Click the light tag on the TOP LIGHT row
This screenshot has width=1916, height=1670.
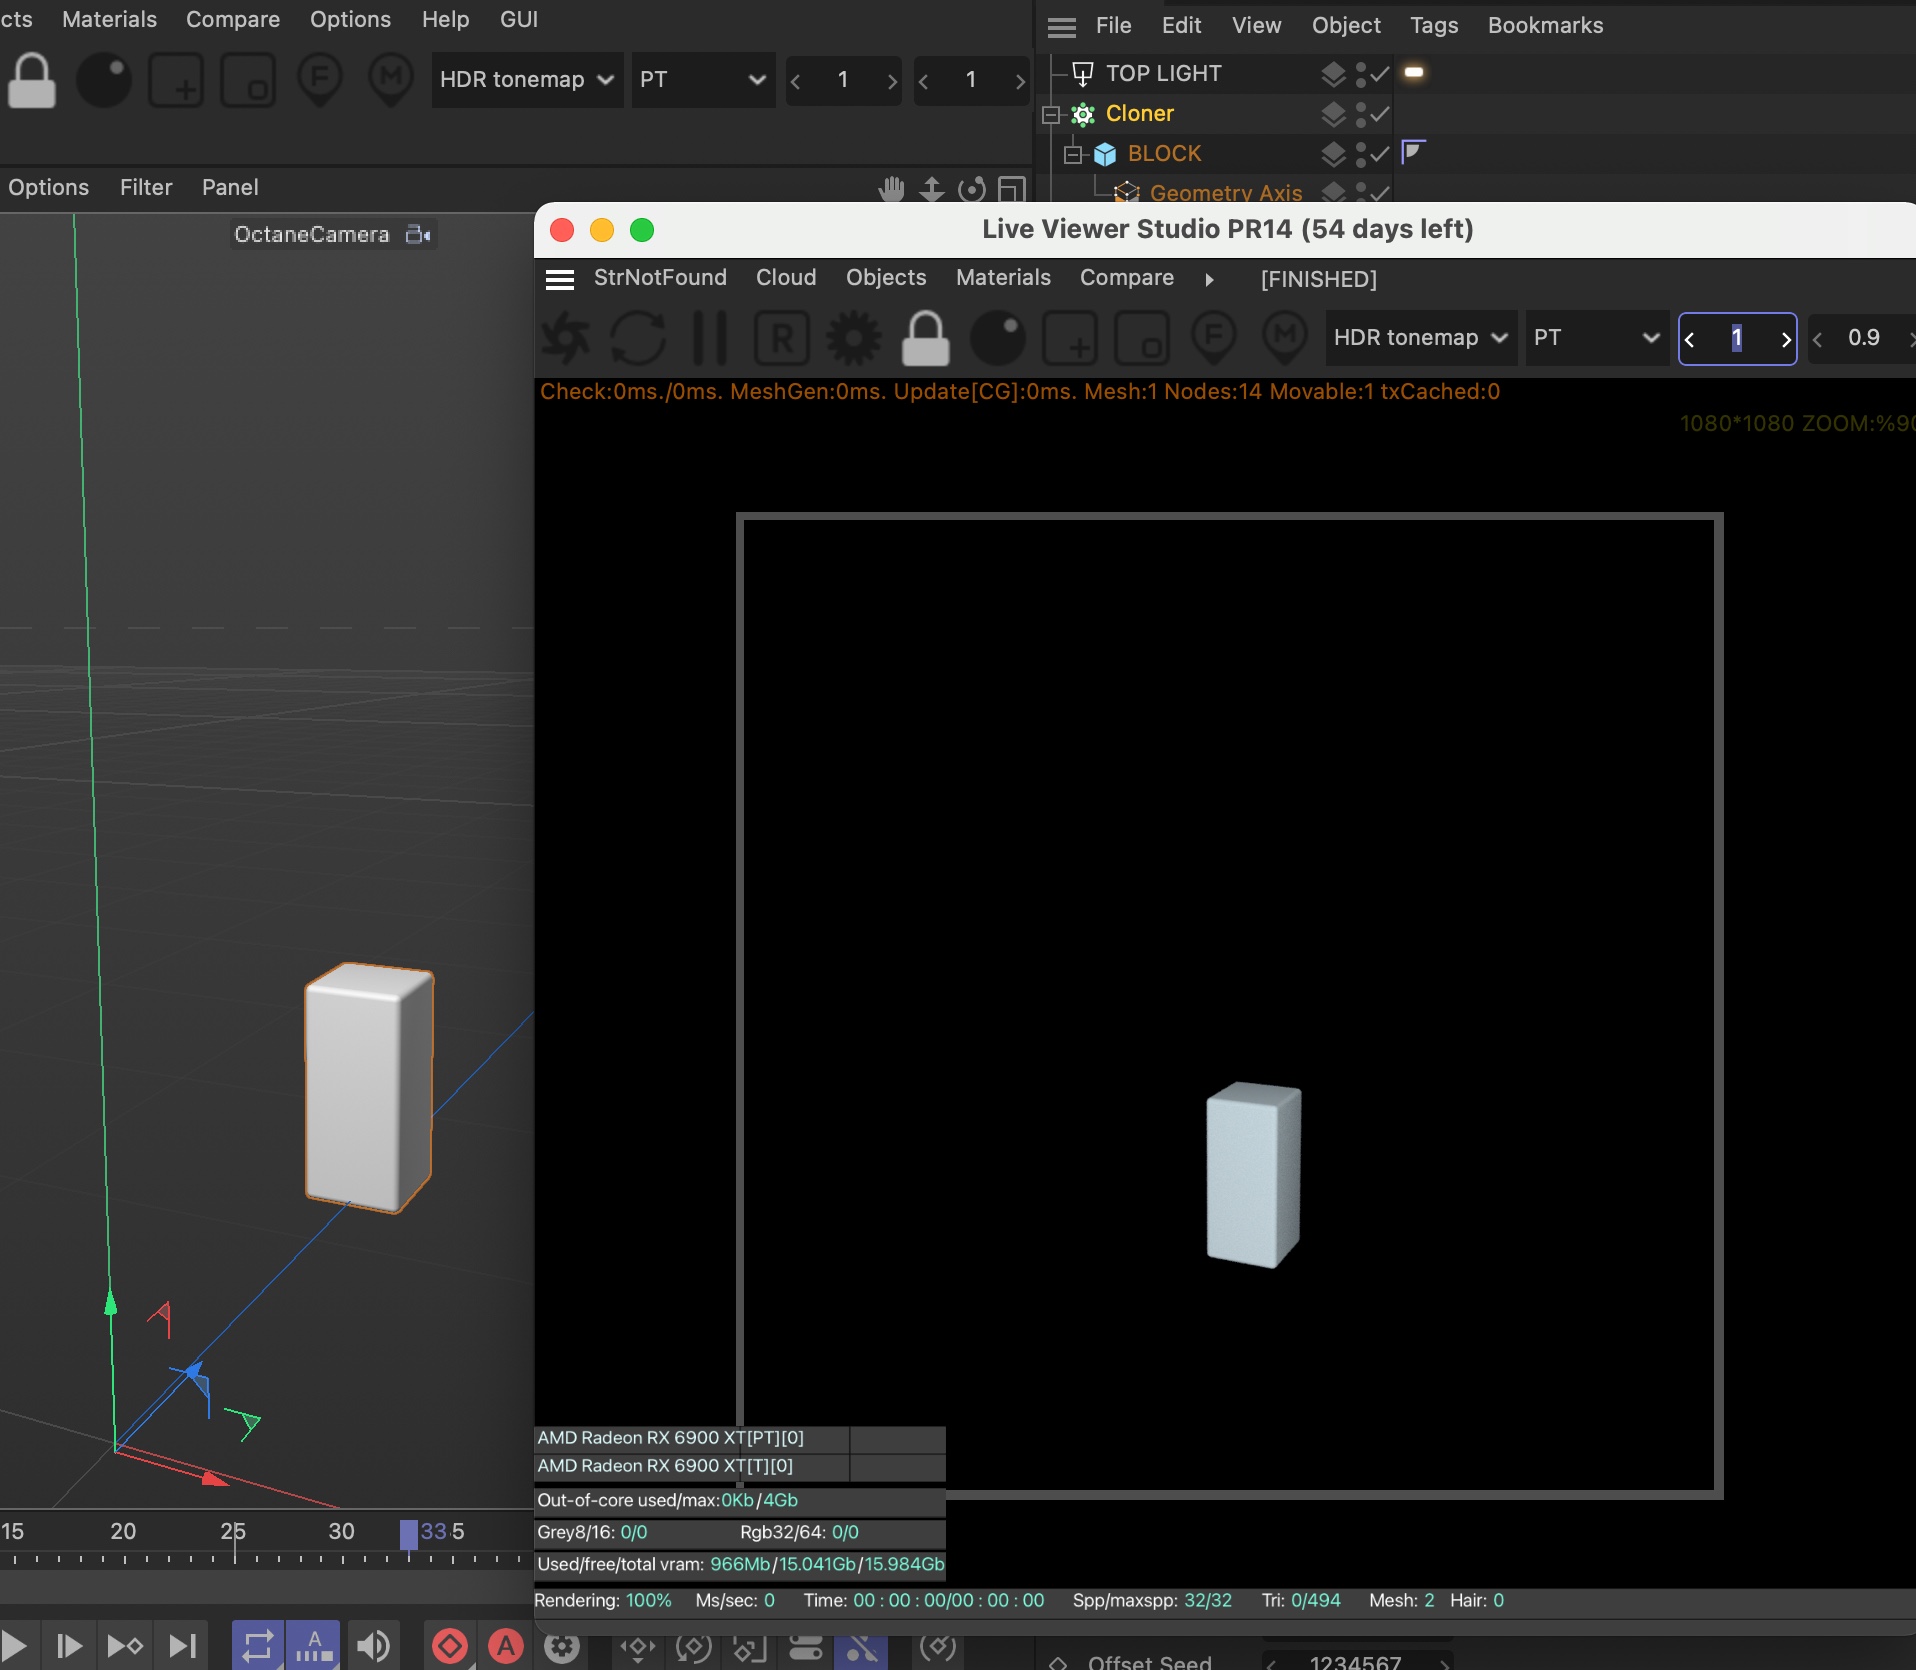point(1414,72)
